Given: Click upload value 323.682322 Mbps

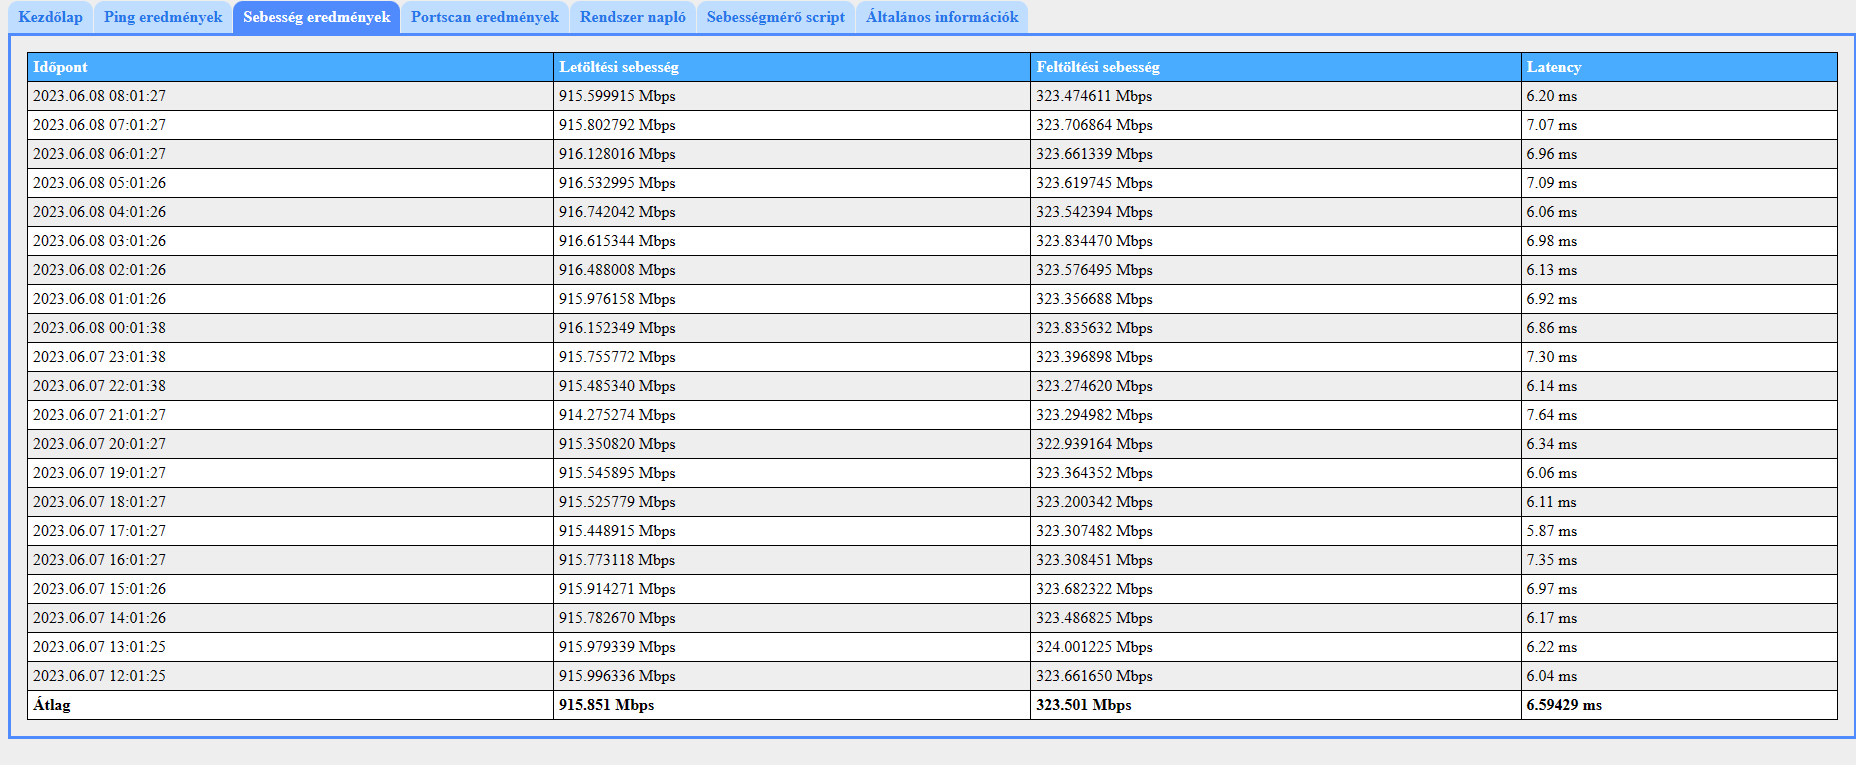Looking at the screenshot, I should 1094,589.
